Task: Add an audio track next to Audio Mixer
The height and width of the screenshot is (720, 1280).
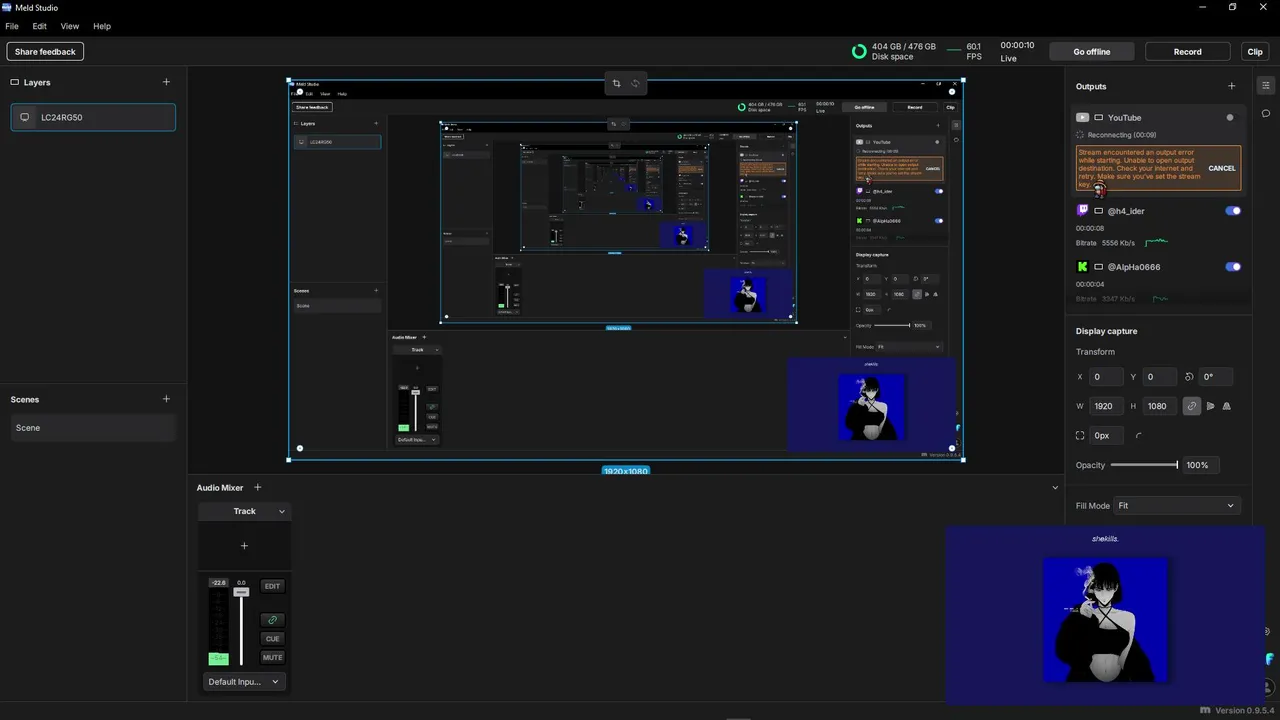Action: coord(257,487)
